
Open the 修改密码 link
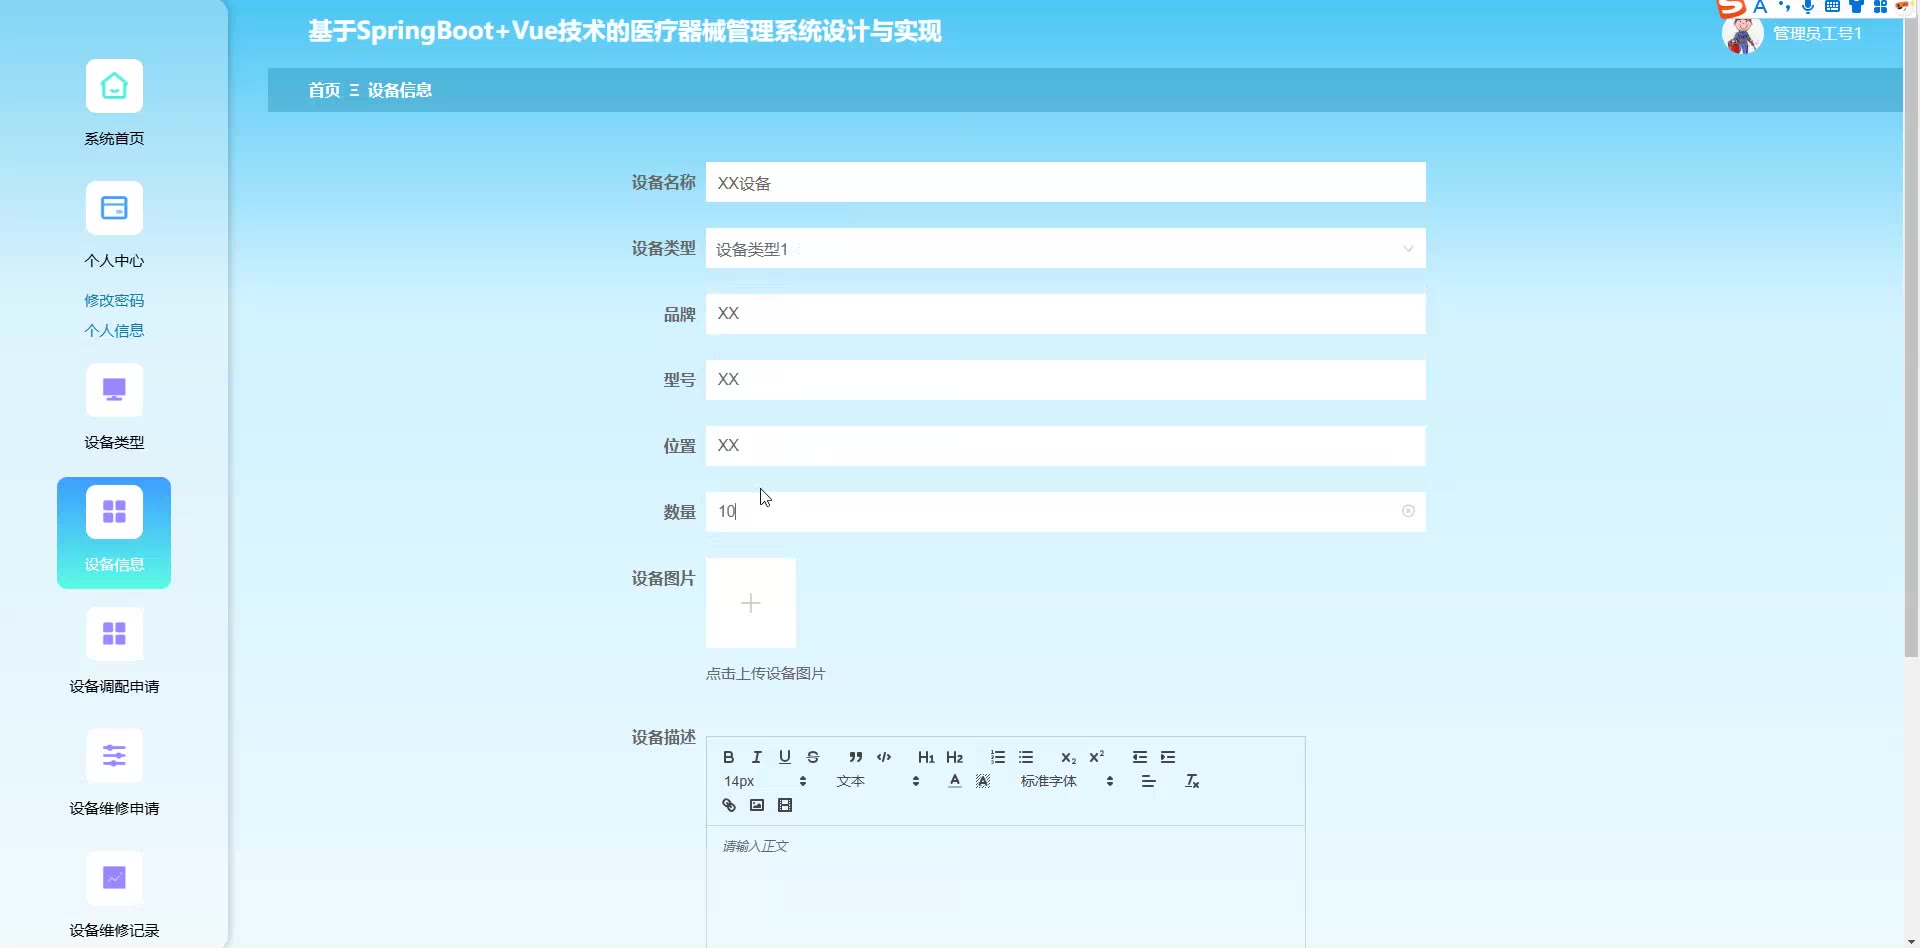pos(114,300)
